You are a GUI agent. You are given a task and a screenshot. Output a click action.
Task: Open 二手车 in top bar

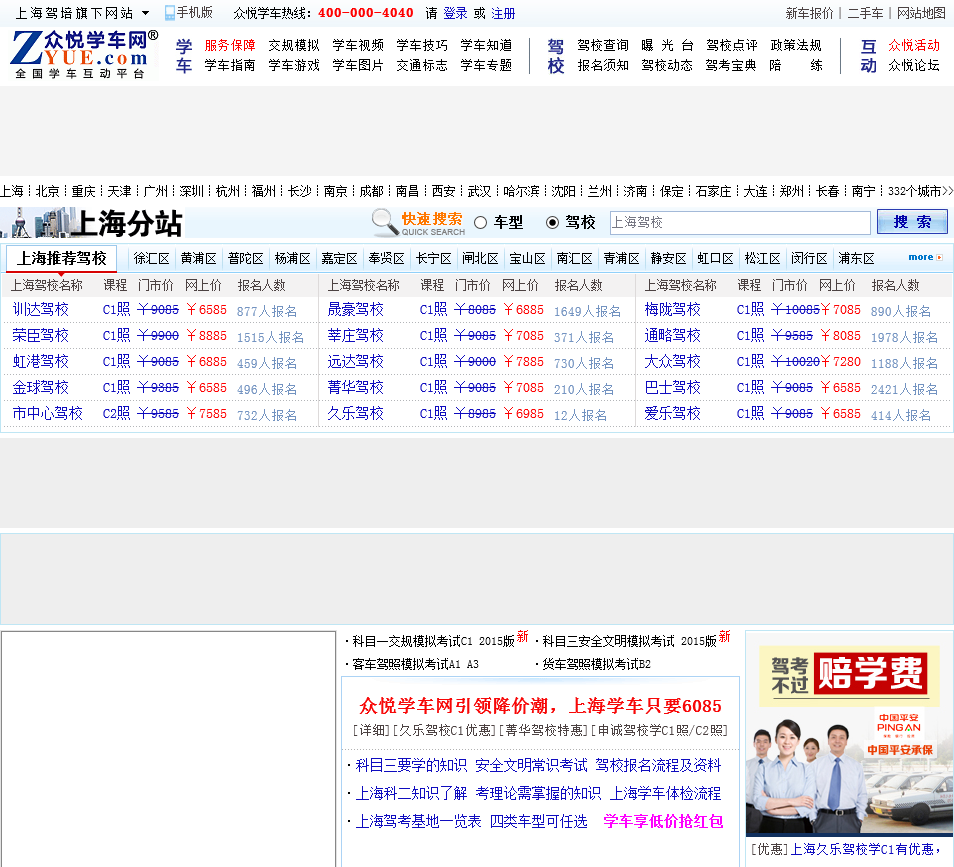click(865, 13)
